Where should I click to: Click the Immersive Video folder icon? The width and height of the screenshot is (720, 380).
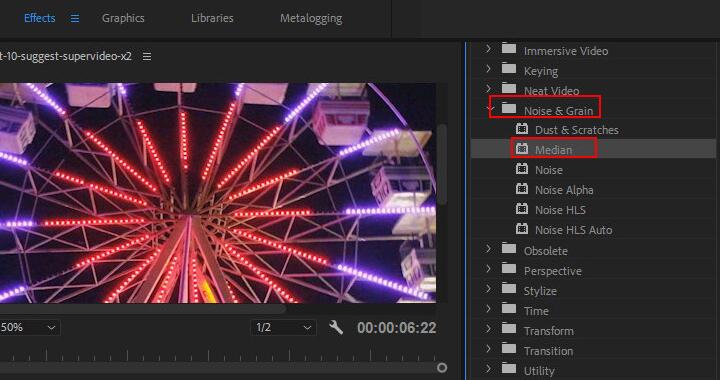point(509,49)
